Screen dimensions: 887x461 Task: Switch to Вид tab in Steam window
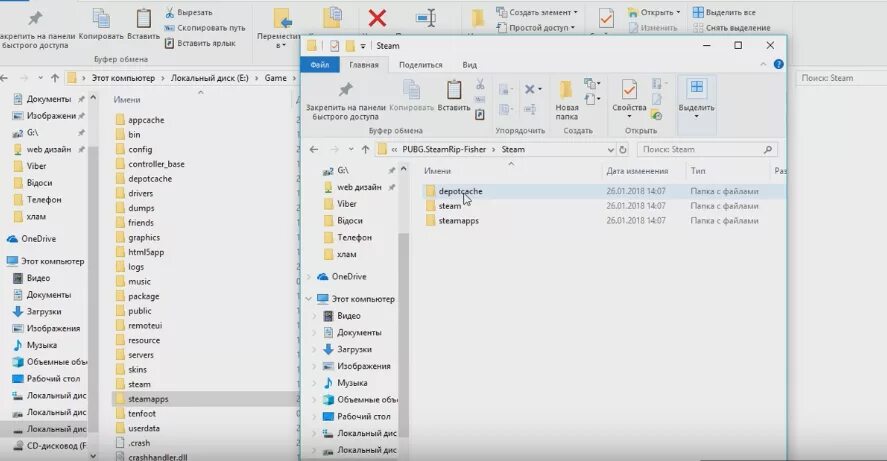pos(470,64)
